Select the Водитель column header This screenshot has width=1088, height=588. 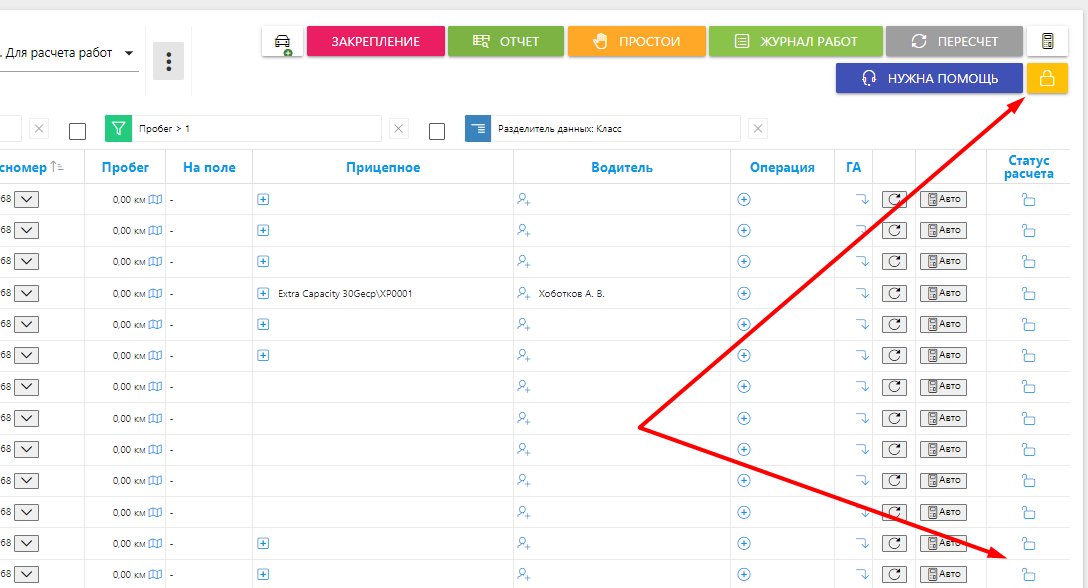(622, 167)
